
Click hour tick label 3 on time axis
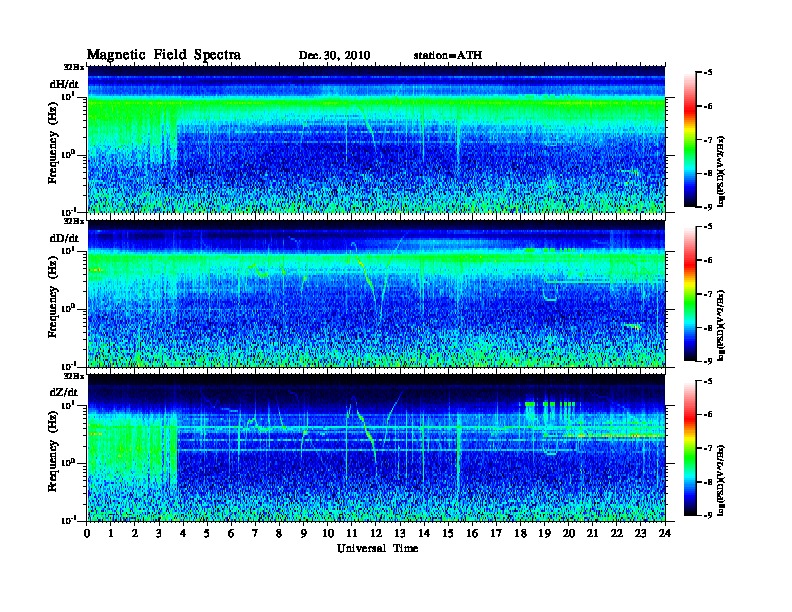[x=159, y=533]
